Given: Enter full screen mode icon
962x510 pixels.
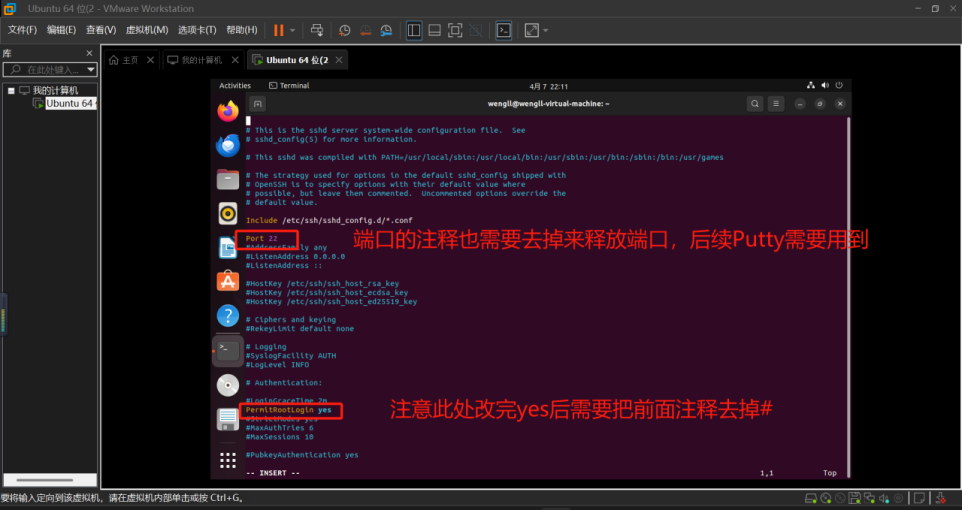Looking at the screenshot, I should (x=455, y=30).
